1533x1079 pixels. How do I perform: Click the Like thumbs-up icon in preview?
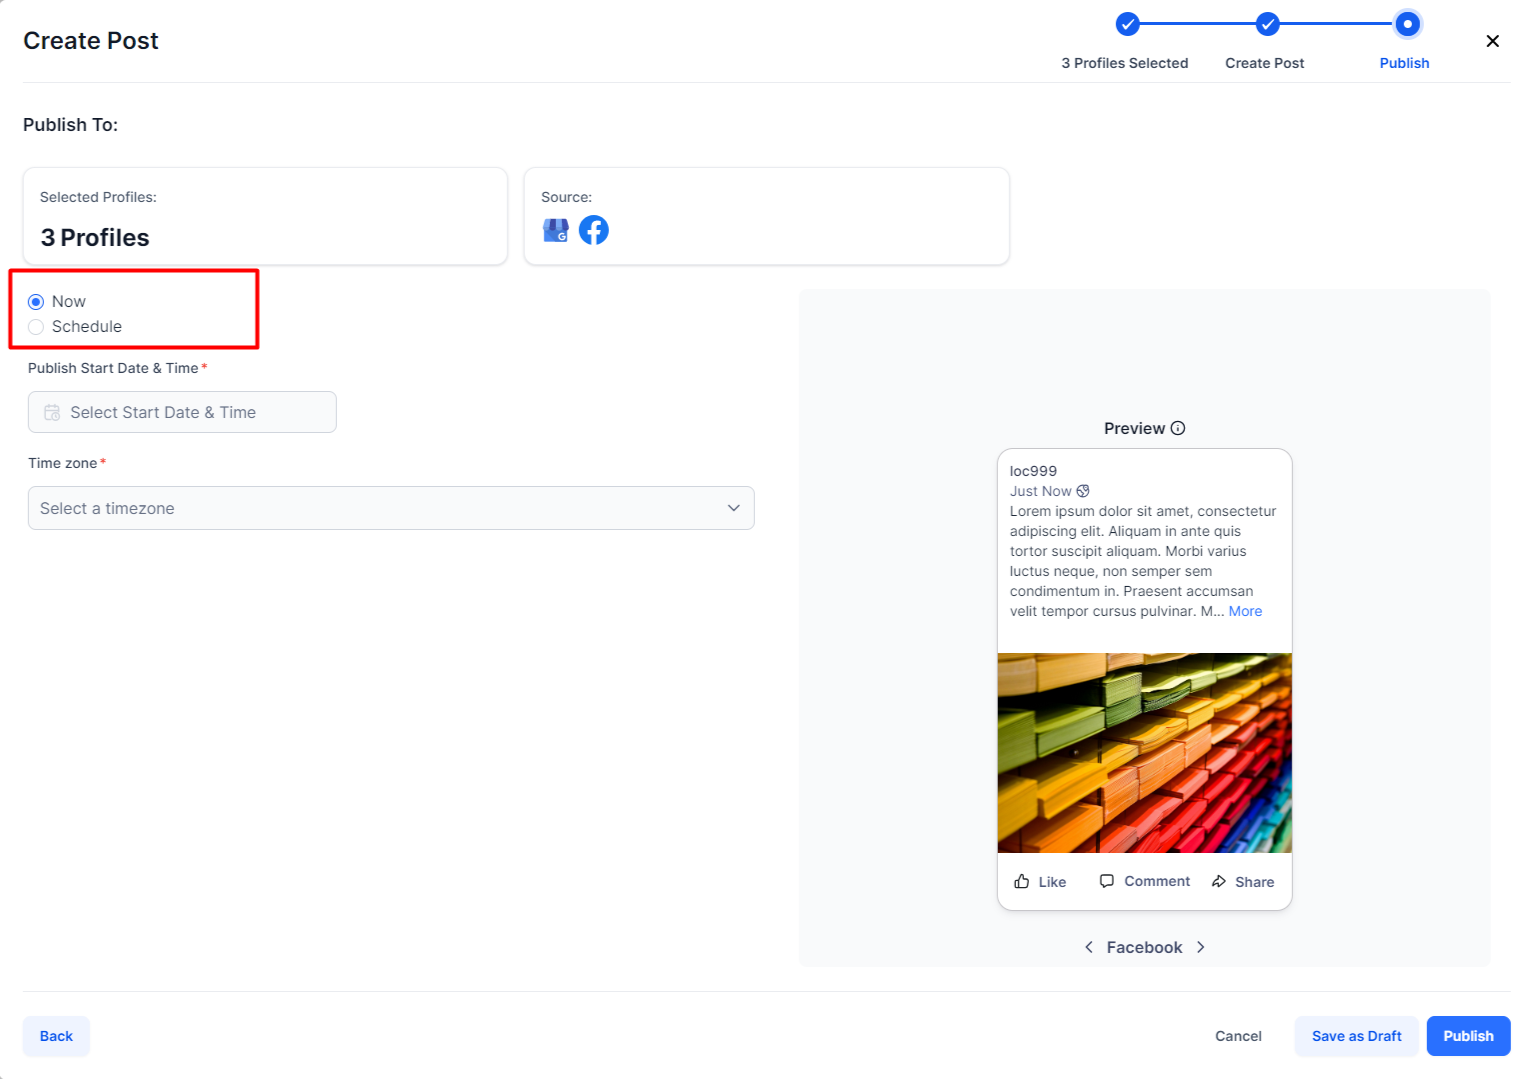(x=1022, y=881)
